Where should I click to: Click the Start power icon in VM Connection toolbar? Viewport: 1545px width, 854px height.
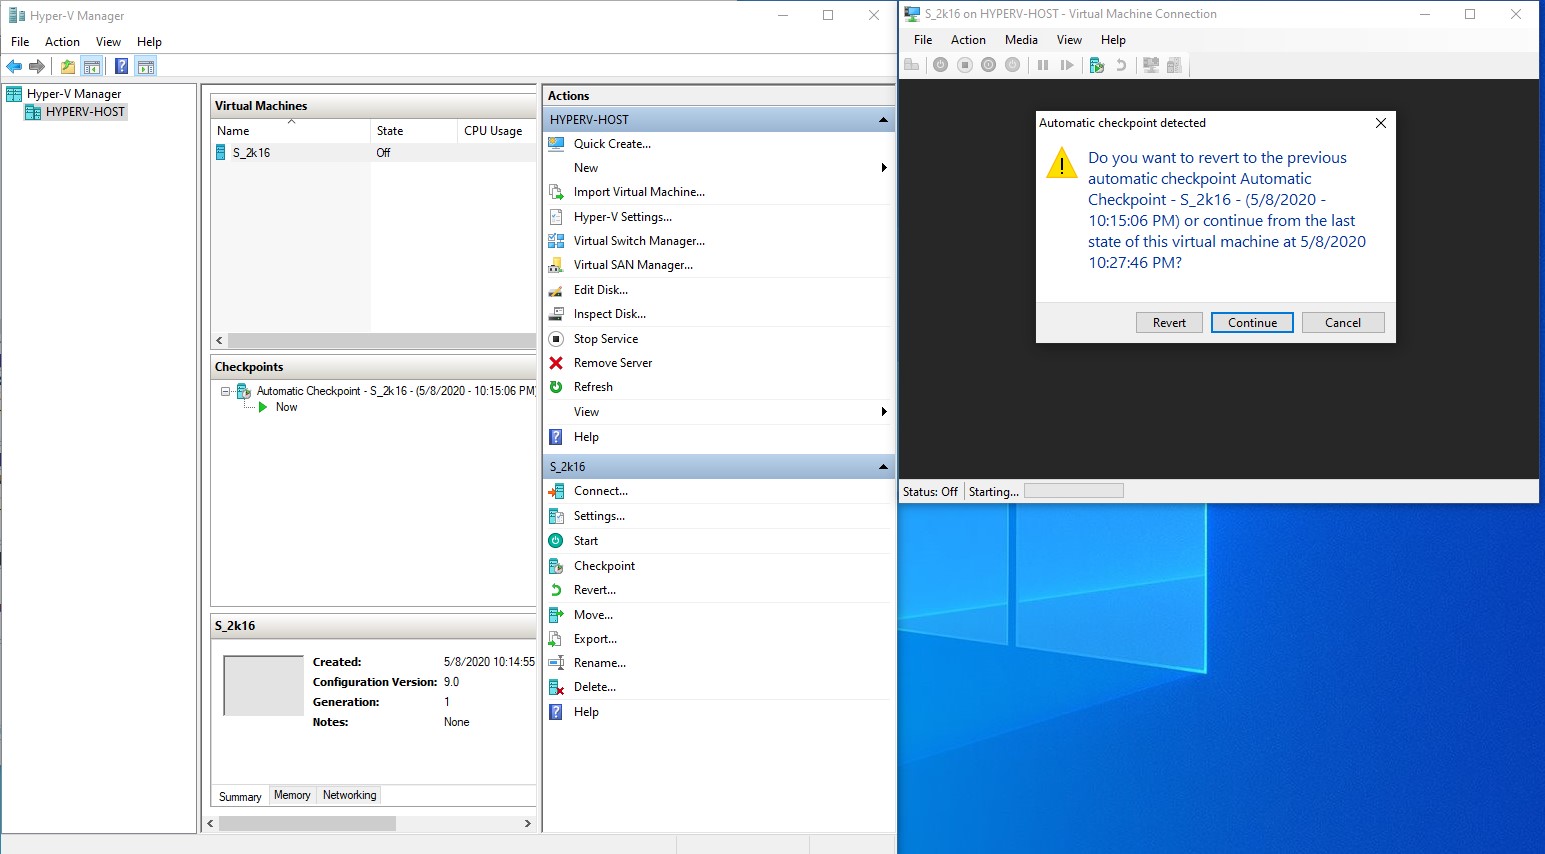click(x=940, y=65)
